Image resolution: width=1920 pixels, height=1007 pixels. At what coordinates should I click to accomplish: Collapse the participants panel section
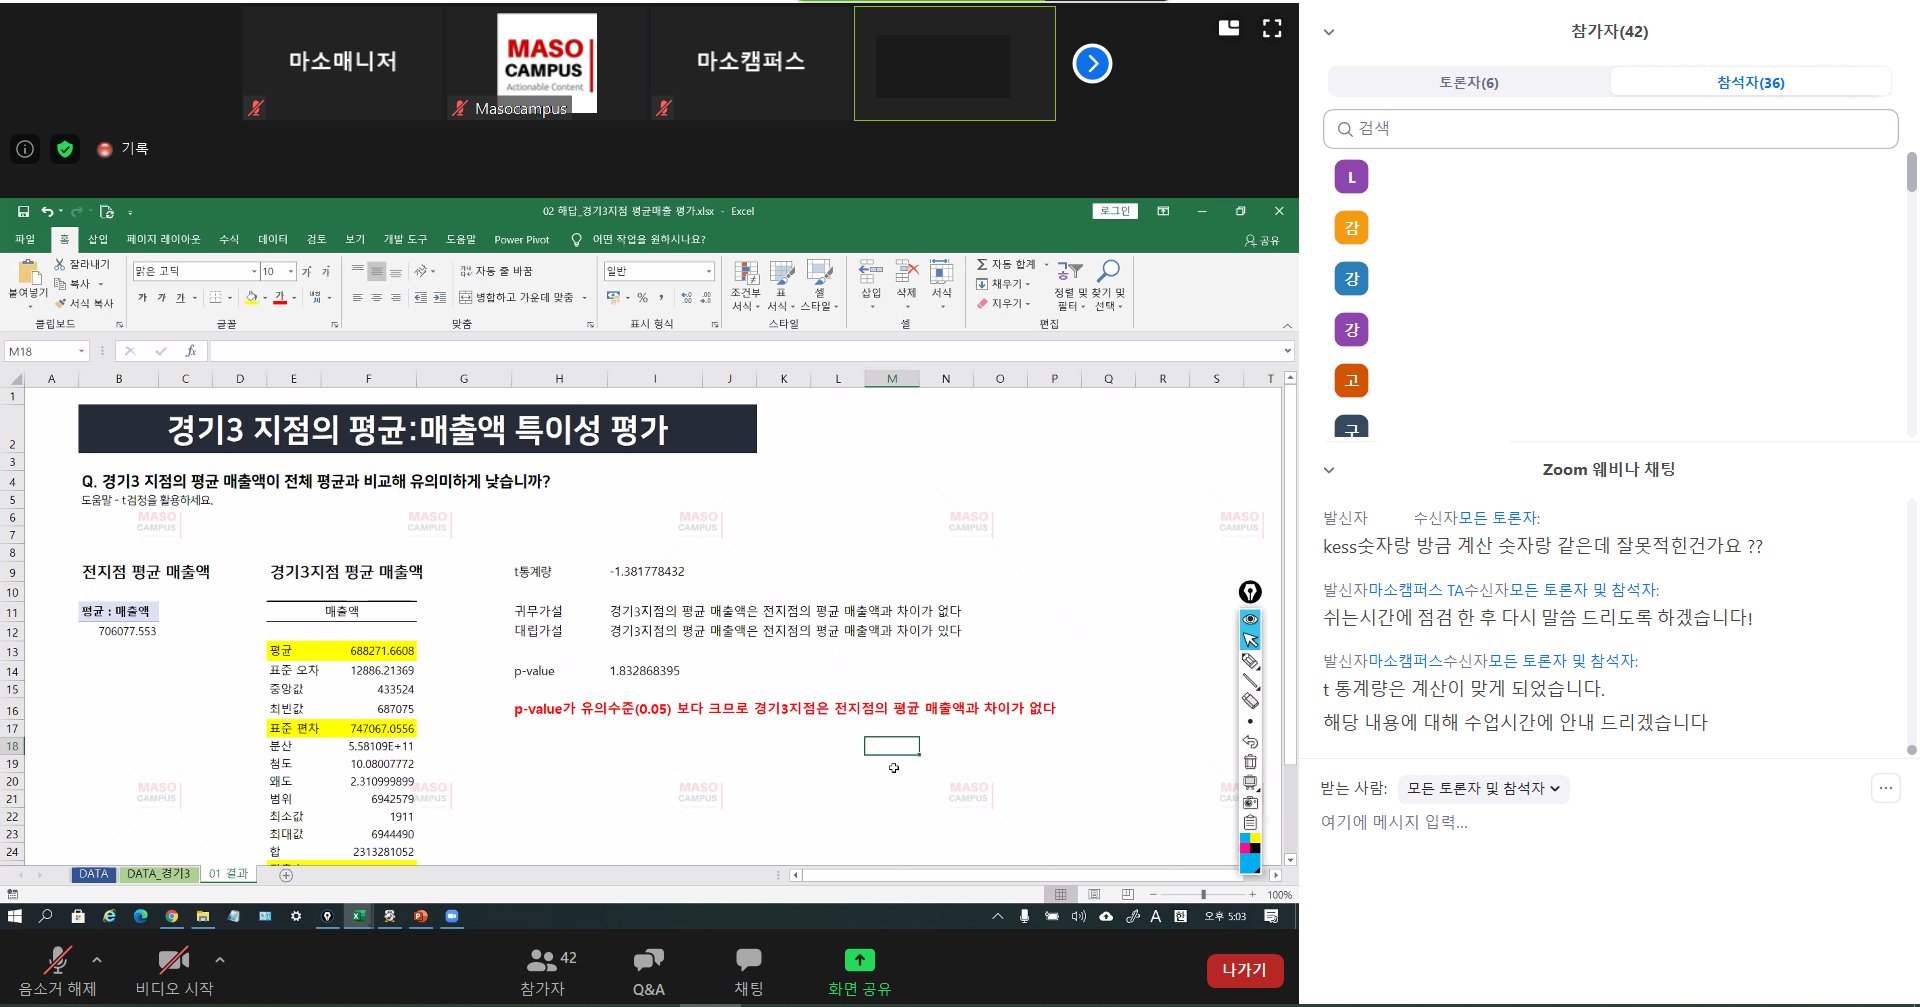(1329, 32)
